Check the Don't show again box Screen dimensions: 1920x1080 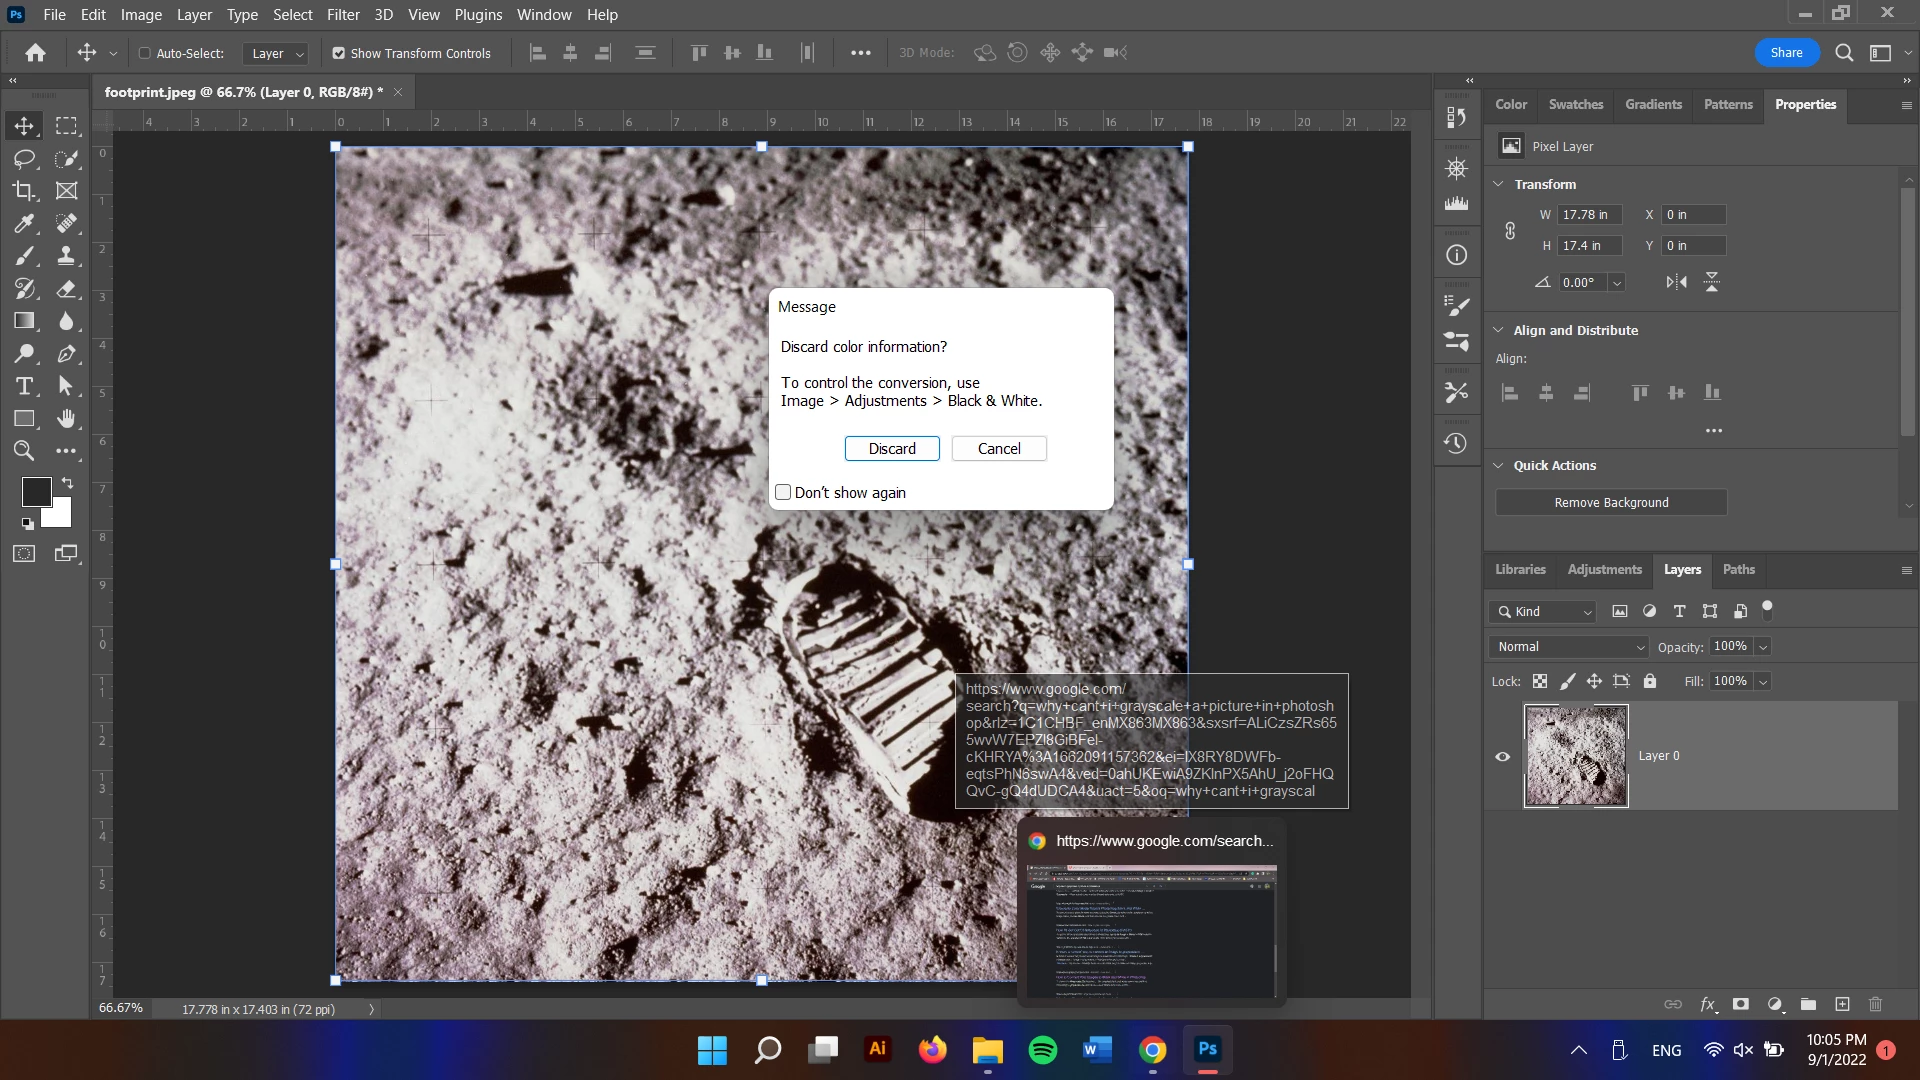coord(783,492)
